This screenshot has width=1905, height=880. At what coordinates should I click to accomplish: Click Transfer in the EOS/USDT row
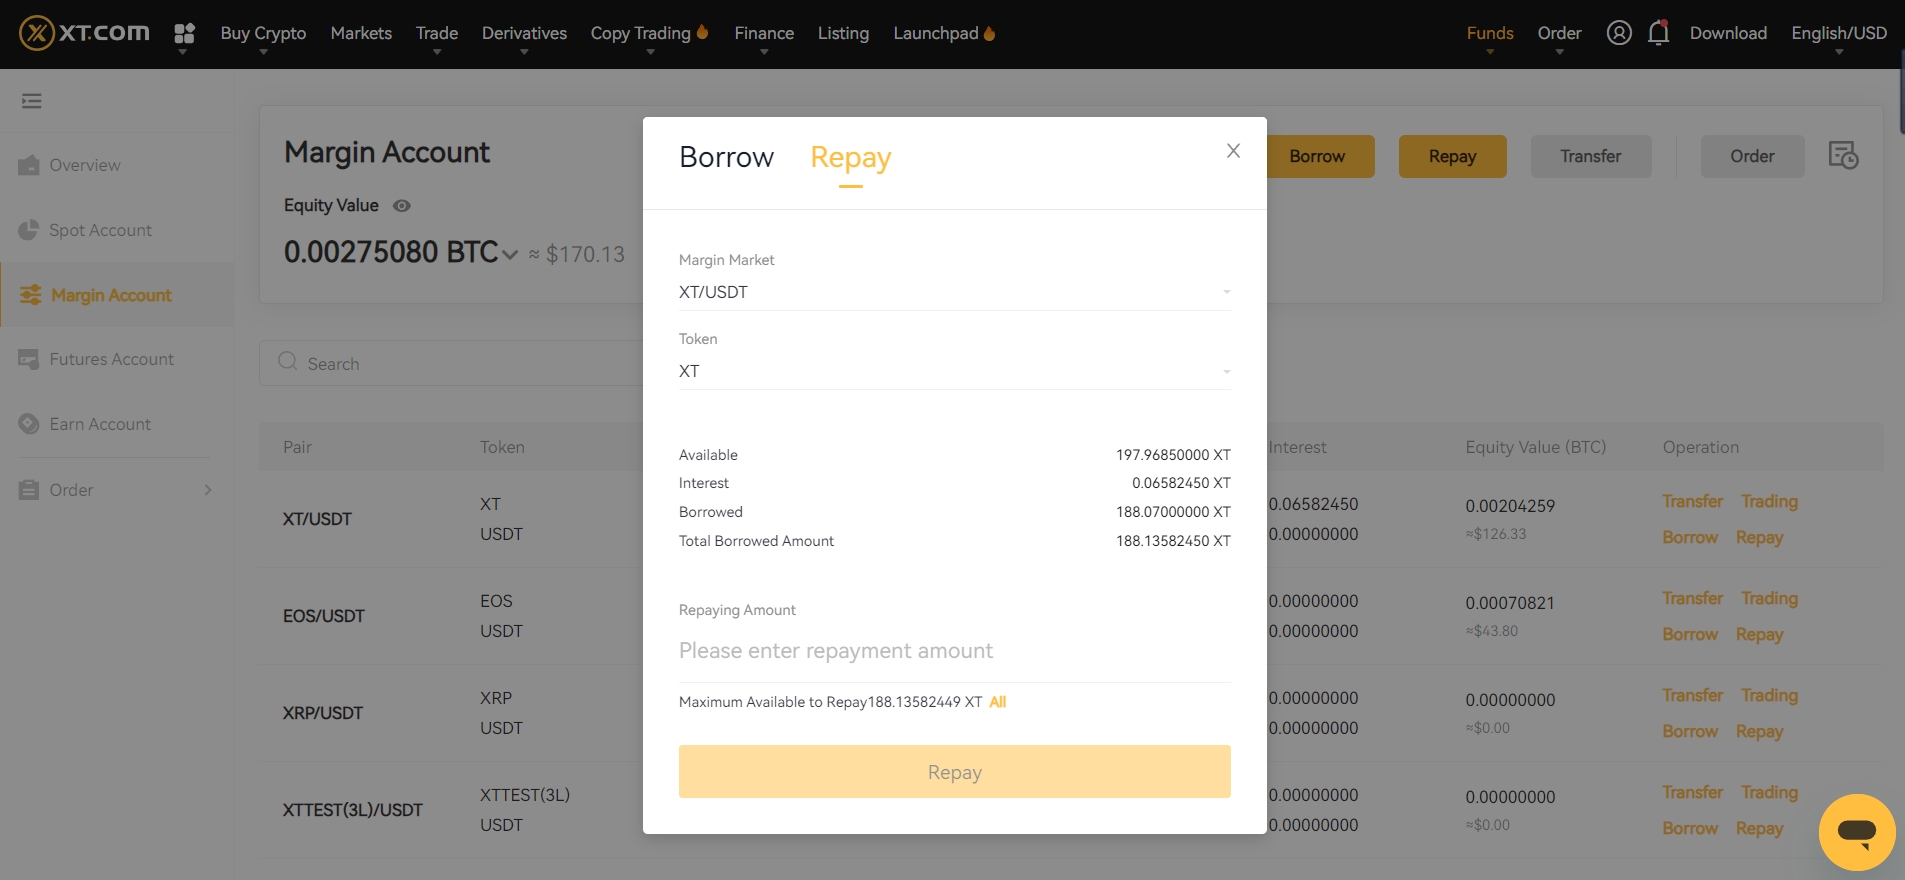point(1692,598)
